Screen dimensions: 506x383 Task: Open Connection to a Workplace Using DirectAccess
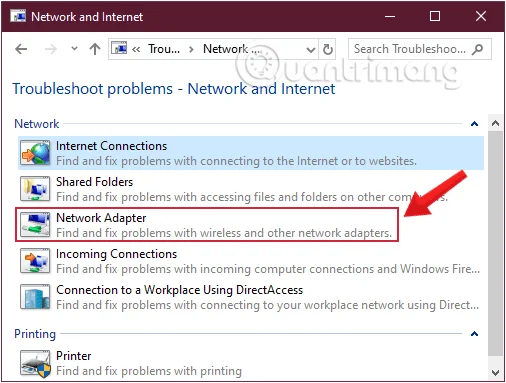pyautogui.click(x=251, y=297)
